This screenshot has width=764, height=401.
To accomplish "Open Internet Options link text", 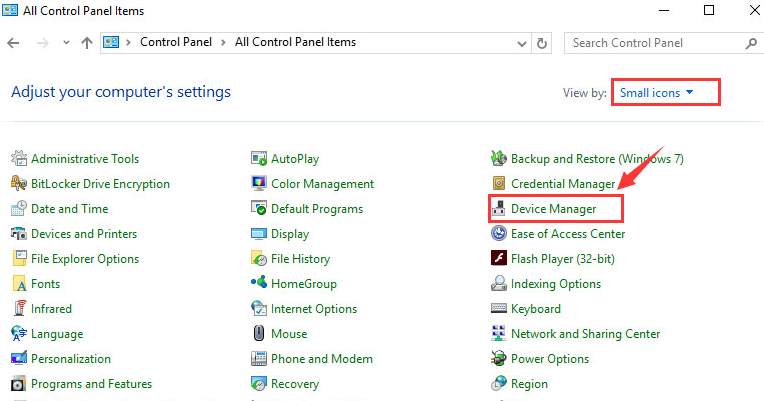I will 314,308.
